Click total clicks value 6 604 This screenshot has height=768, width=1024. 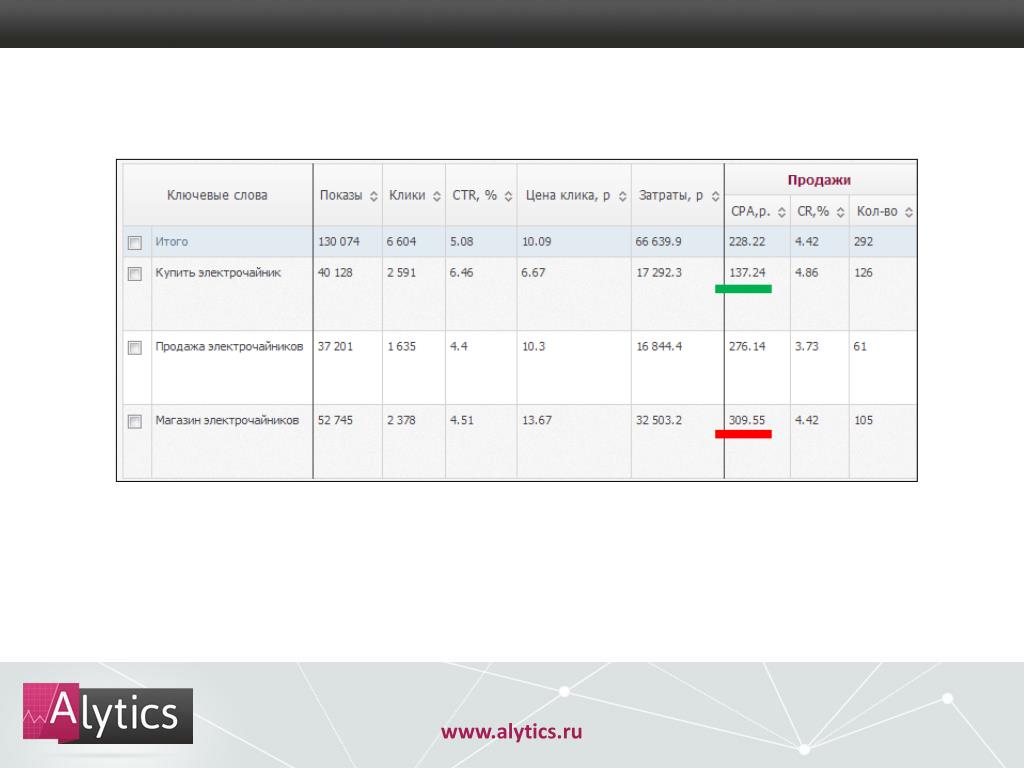pyautogui.click(x=401, y=242)
